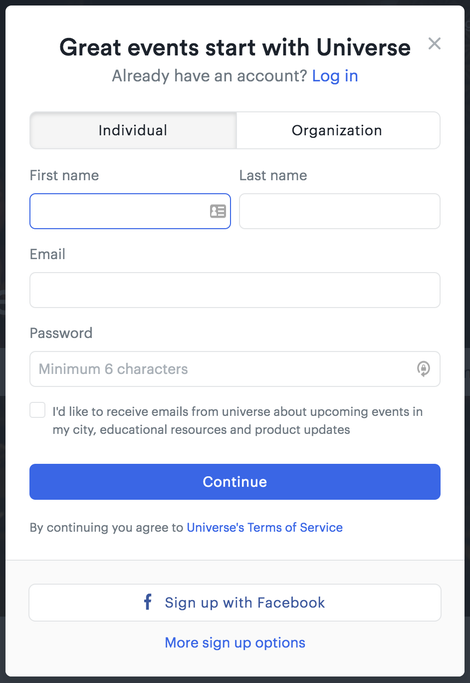Close the Universe sign-up dialog

coord(434,44)
